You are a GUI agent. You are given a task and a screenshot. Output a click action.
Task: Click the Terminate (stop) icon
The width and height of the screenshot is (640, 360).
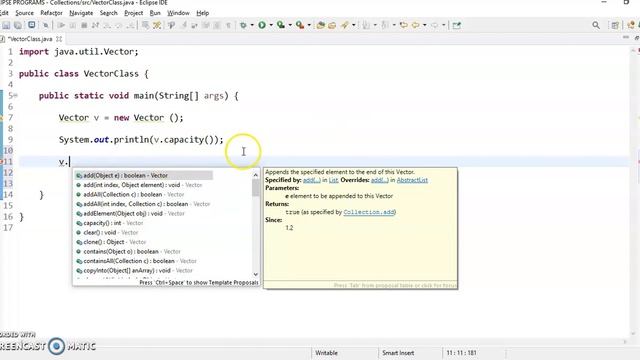(84, 25)
